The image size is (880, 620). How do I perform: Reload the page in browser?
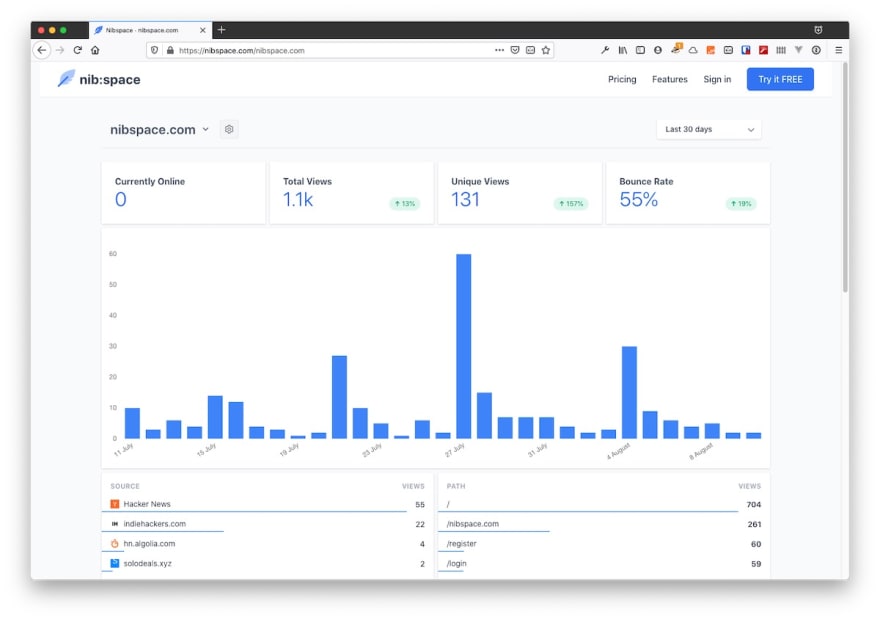78,50
